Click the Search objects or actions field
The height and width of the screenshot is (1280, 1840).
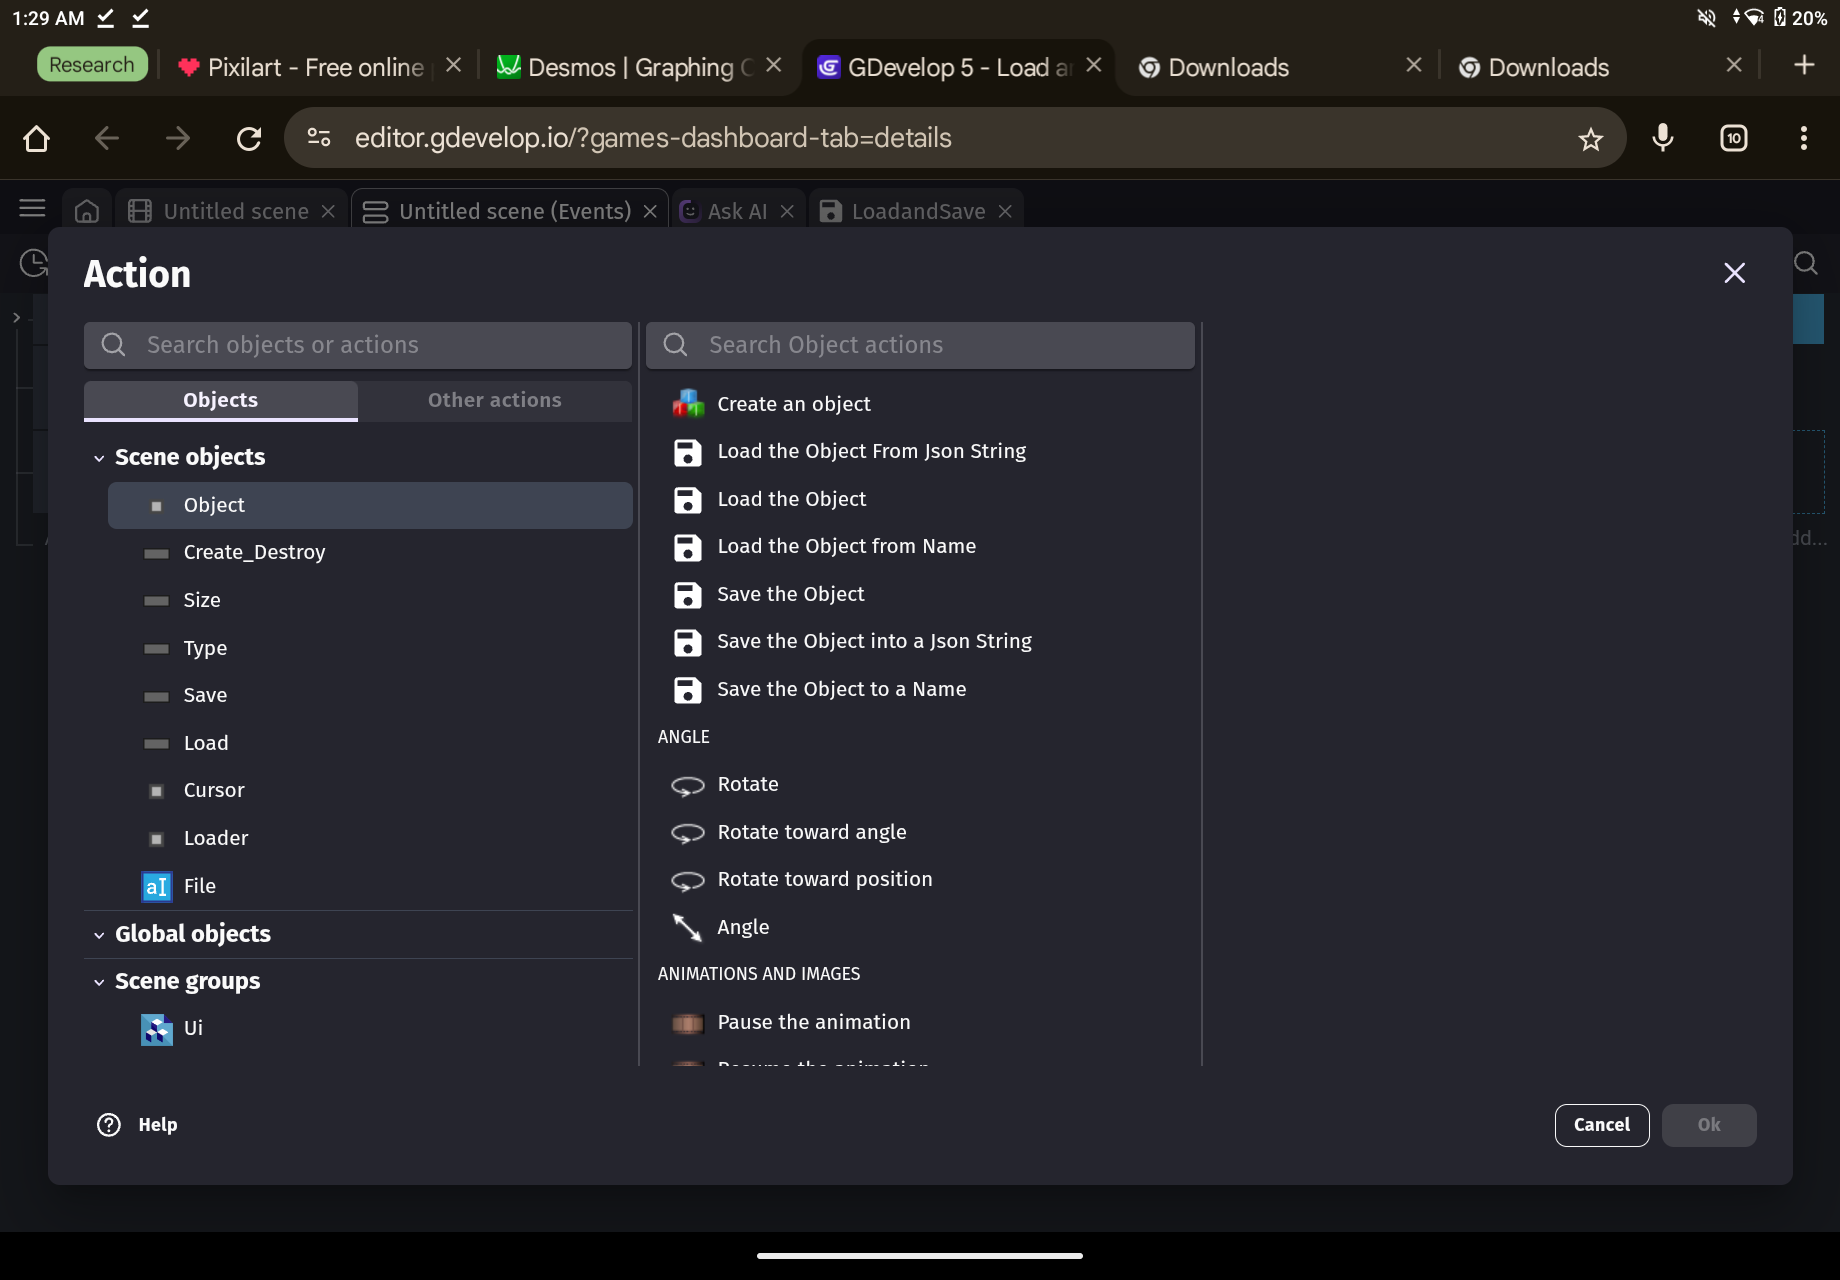click(x=358, y=345)
